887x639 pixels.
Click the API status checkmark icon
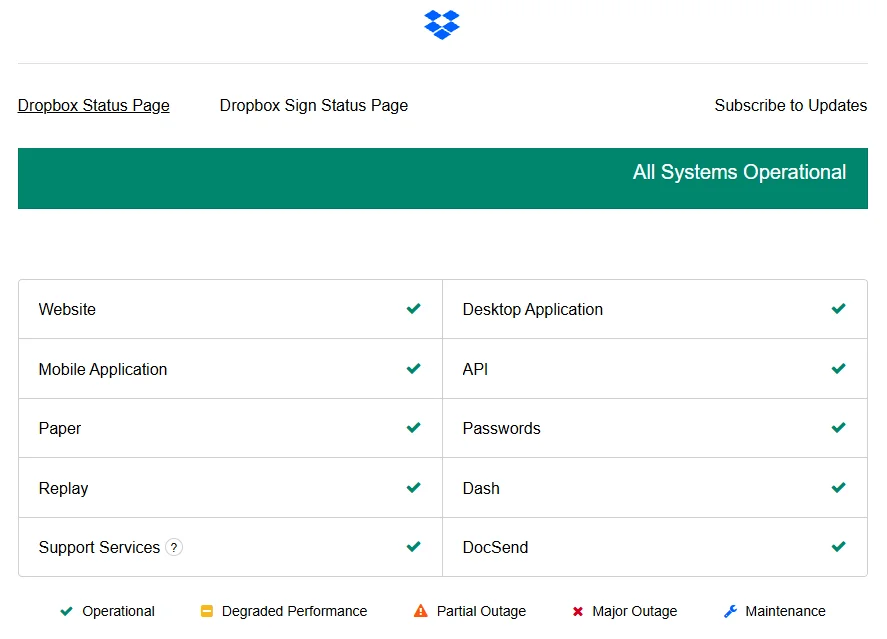[x=838, y=368]
